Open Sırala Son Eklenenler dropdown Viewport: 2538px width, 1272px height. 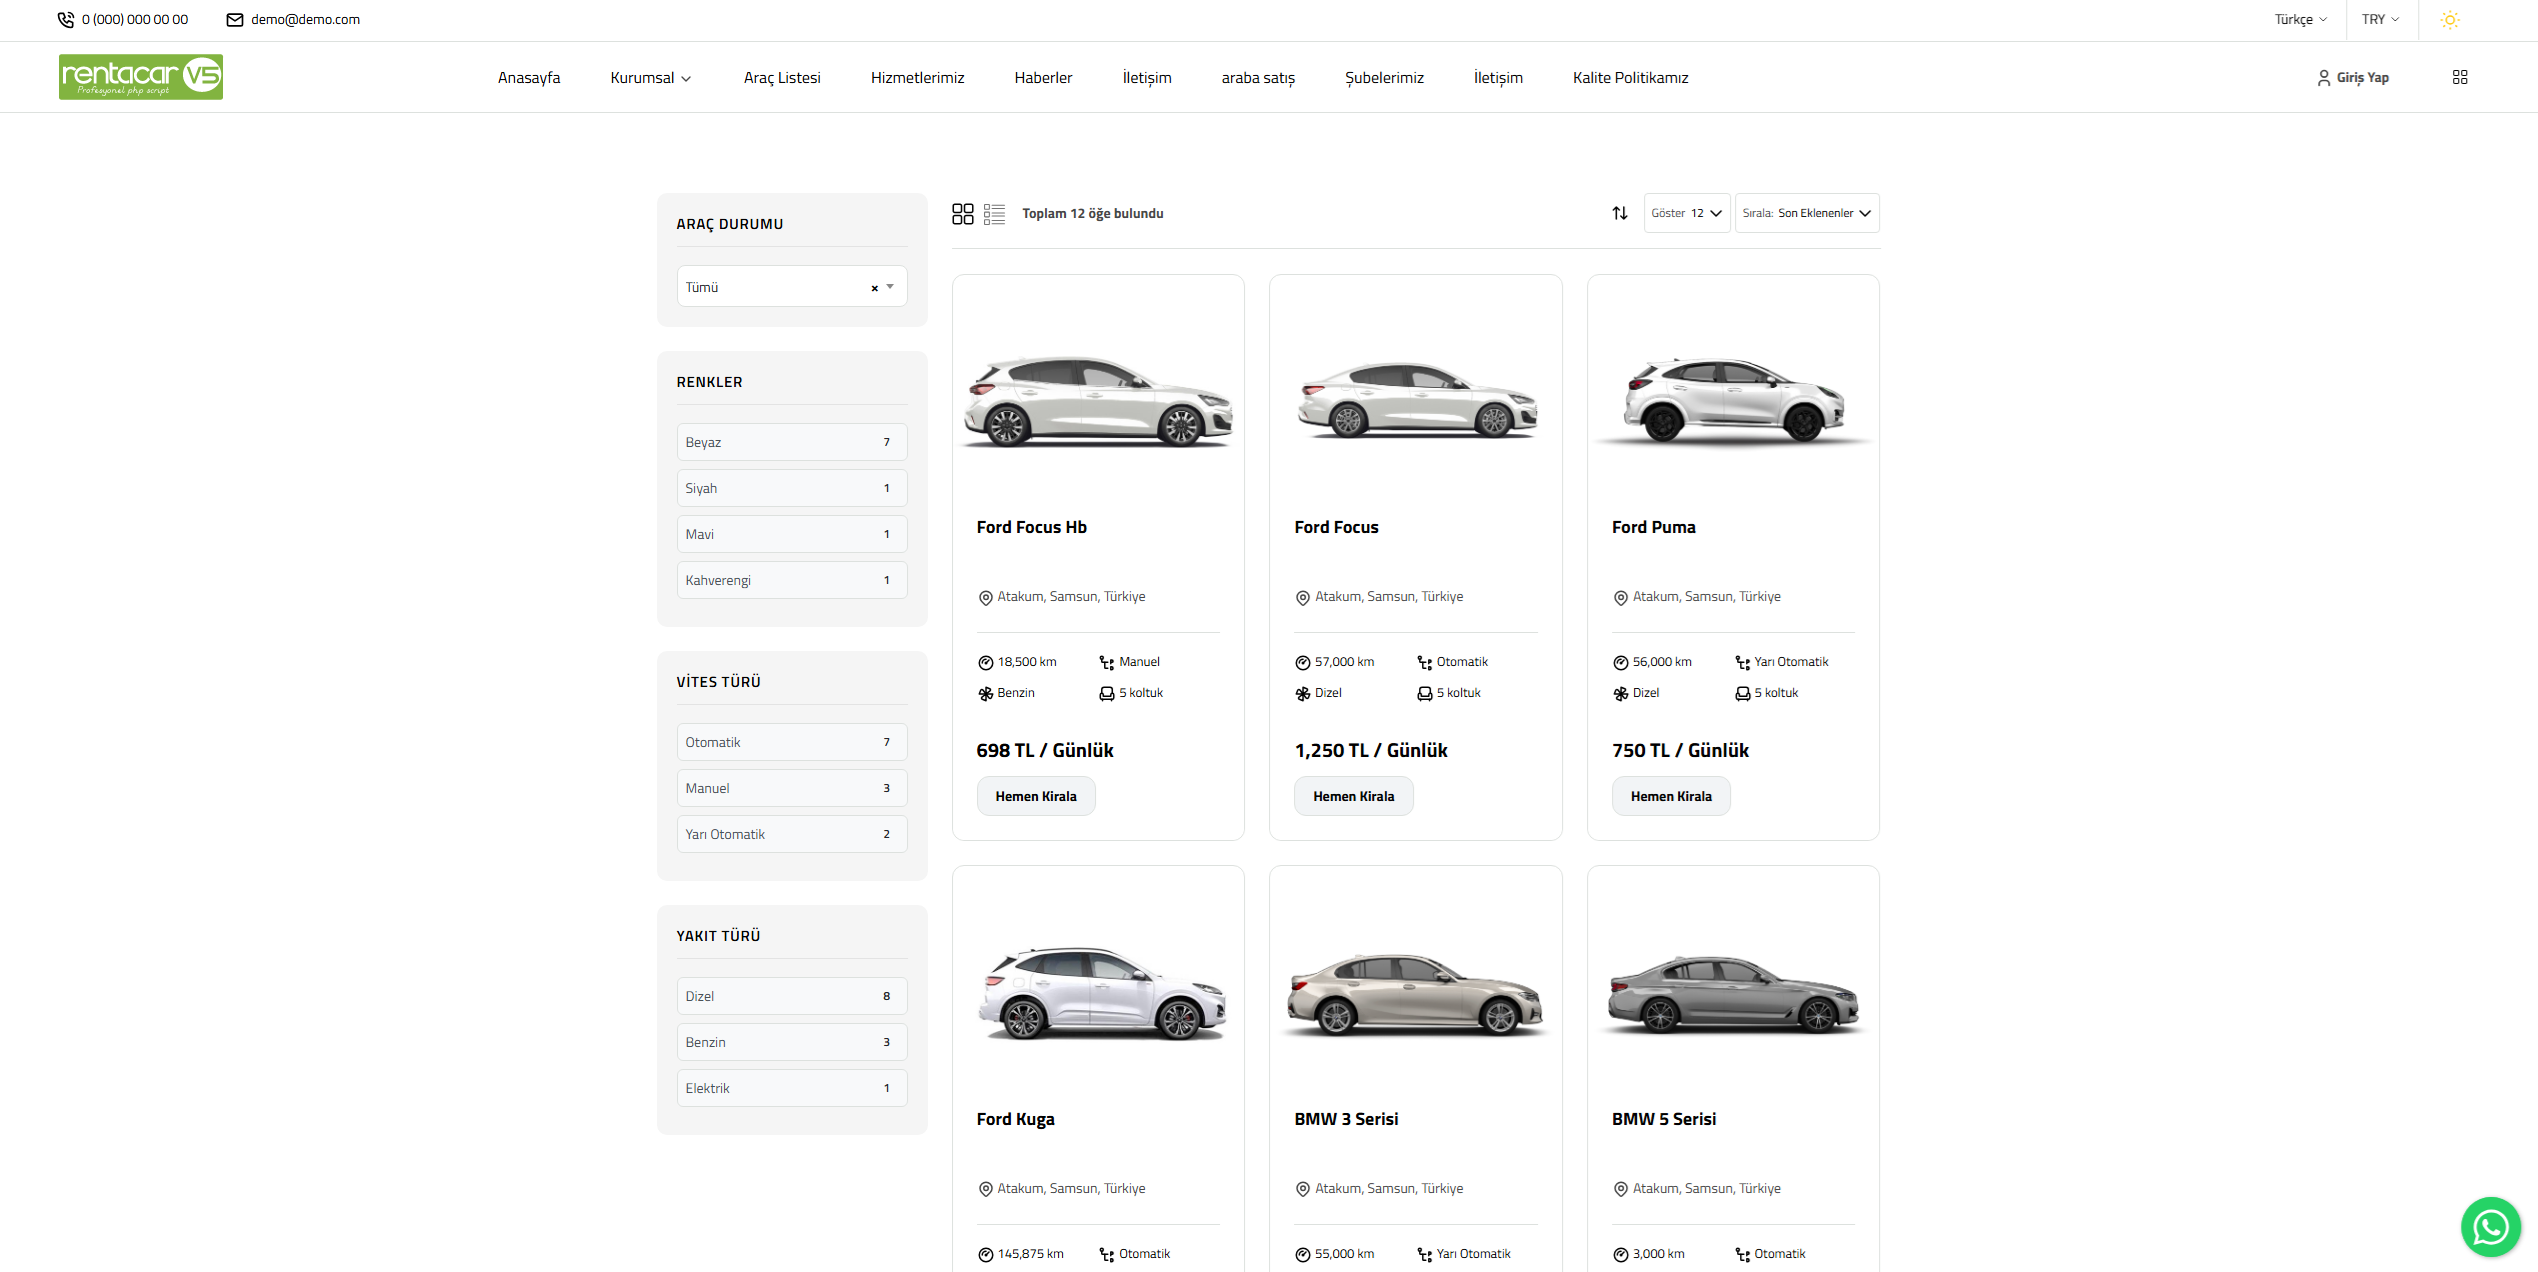(x=1806, y=213)
